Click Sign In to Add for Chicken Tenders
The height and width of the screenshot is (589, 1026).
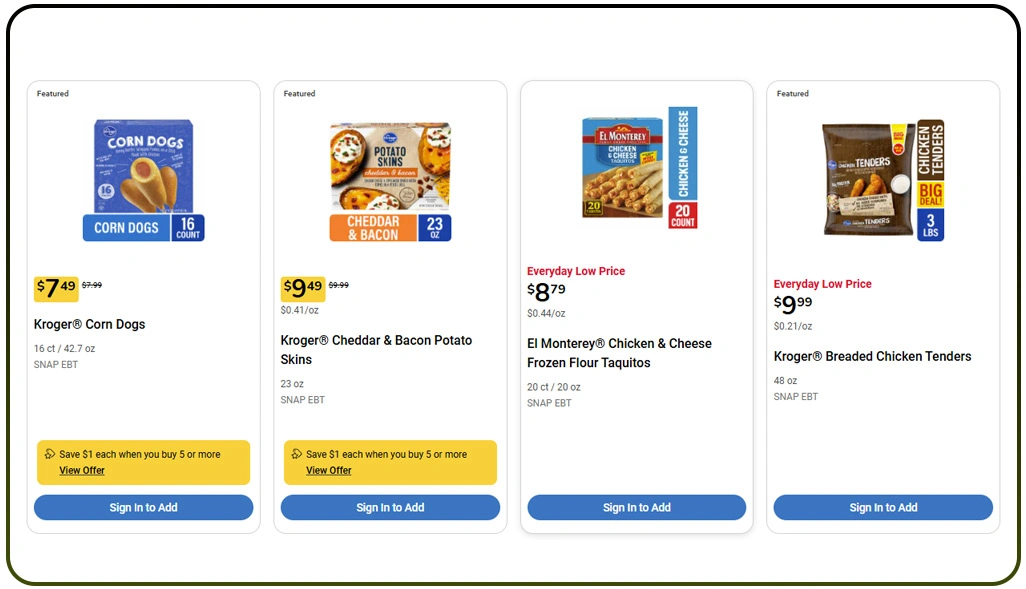882,507
